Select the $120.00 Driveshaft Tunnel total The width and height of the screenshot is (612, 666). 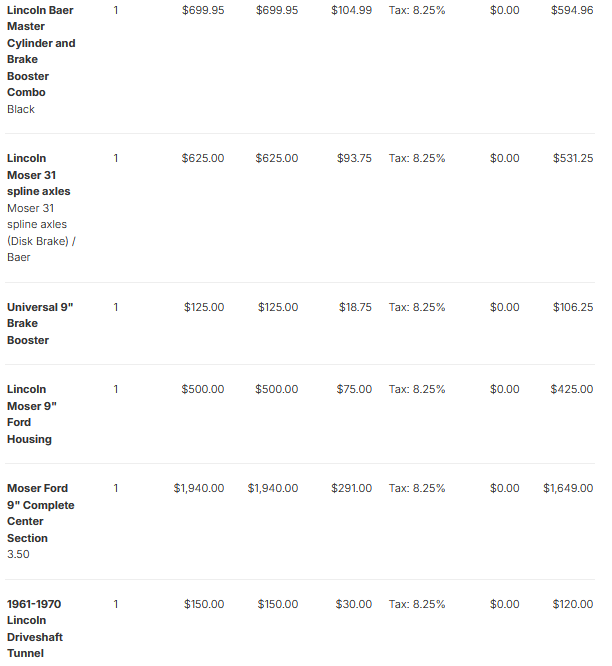pyautogui.click(x=573, y=604)
